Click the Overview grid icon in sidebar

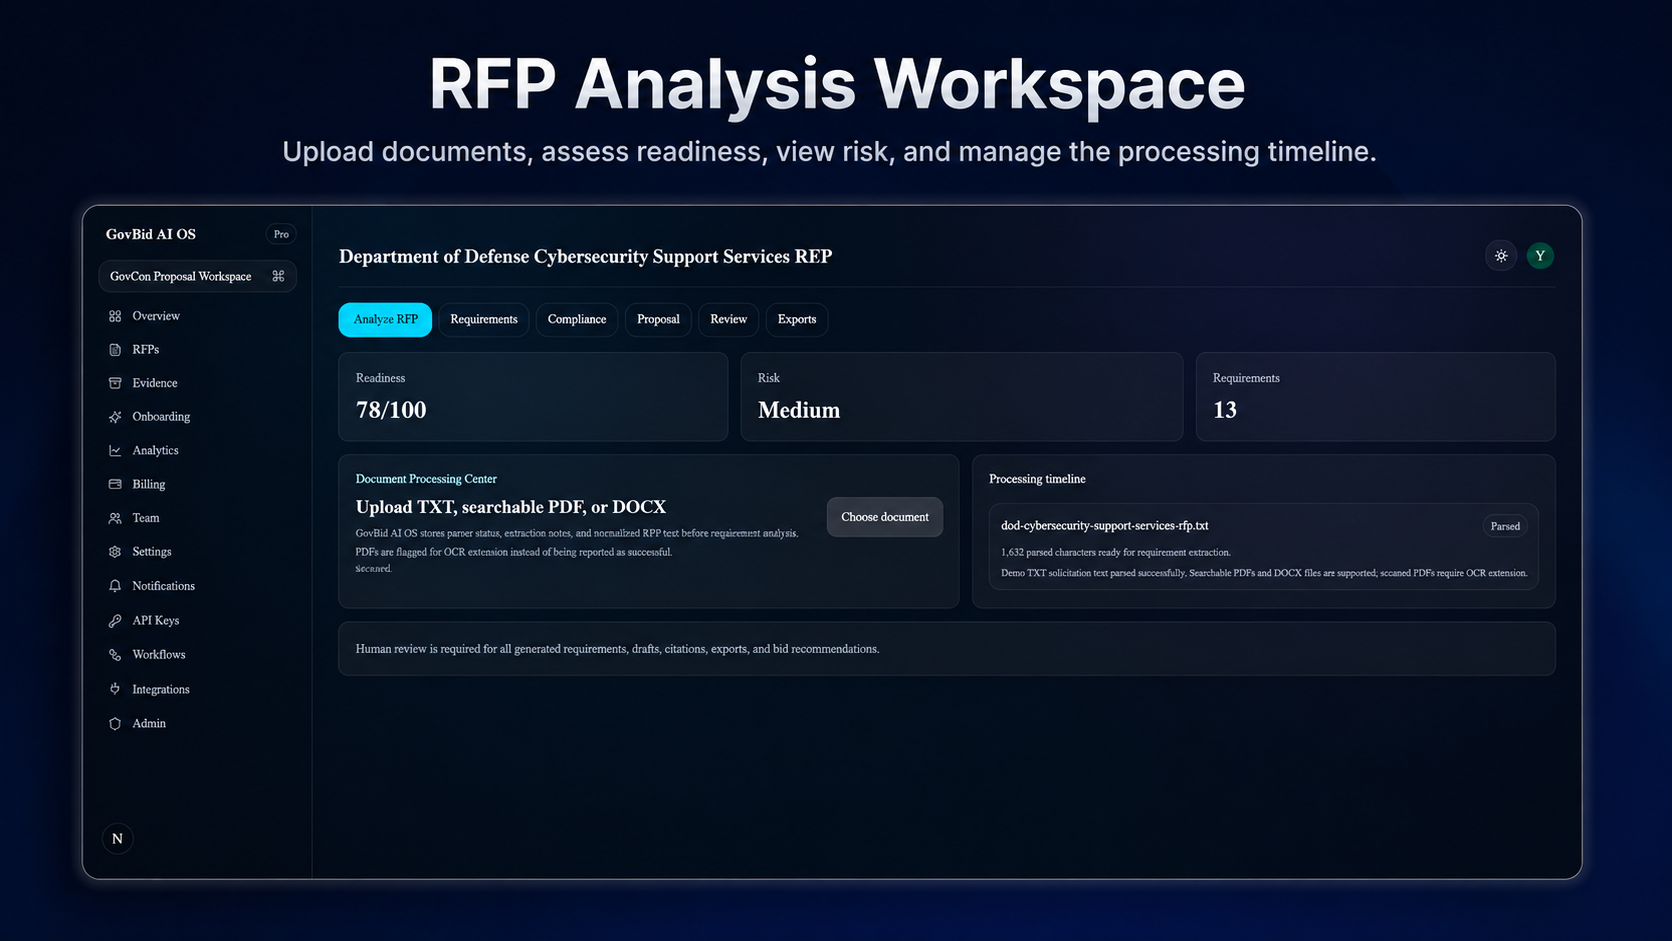pos(115,316)
